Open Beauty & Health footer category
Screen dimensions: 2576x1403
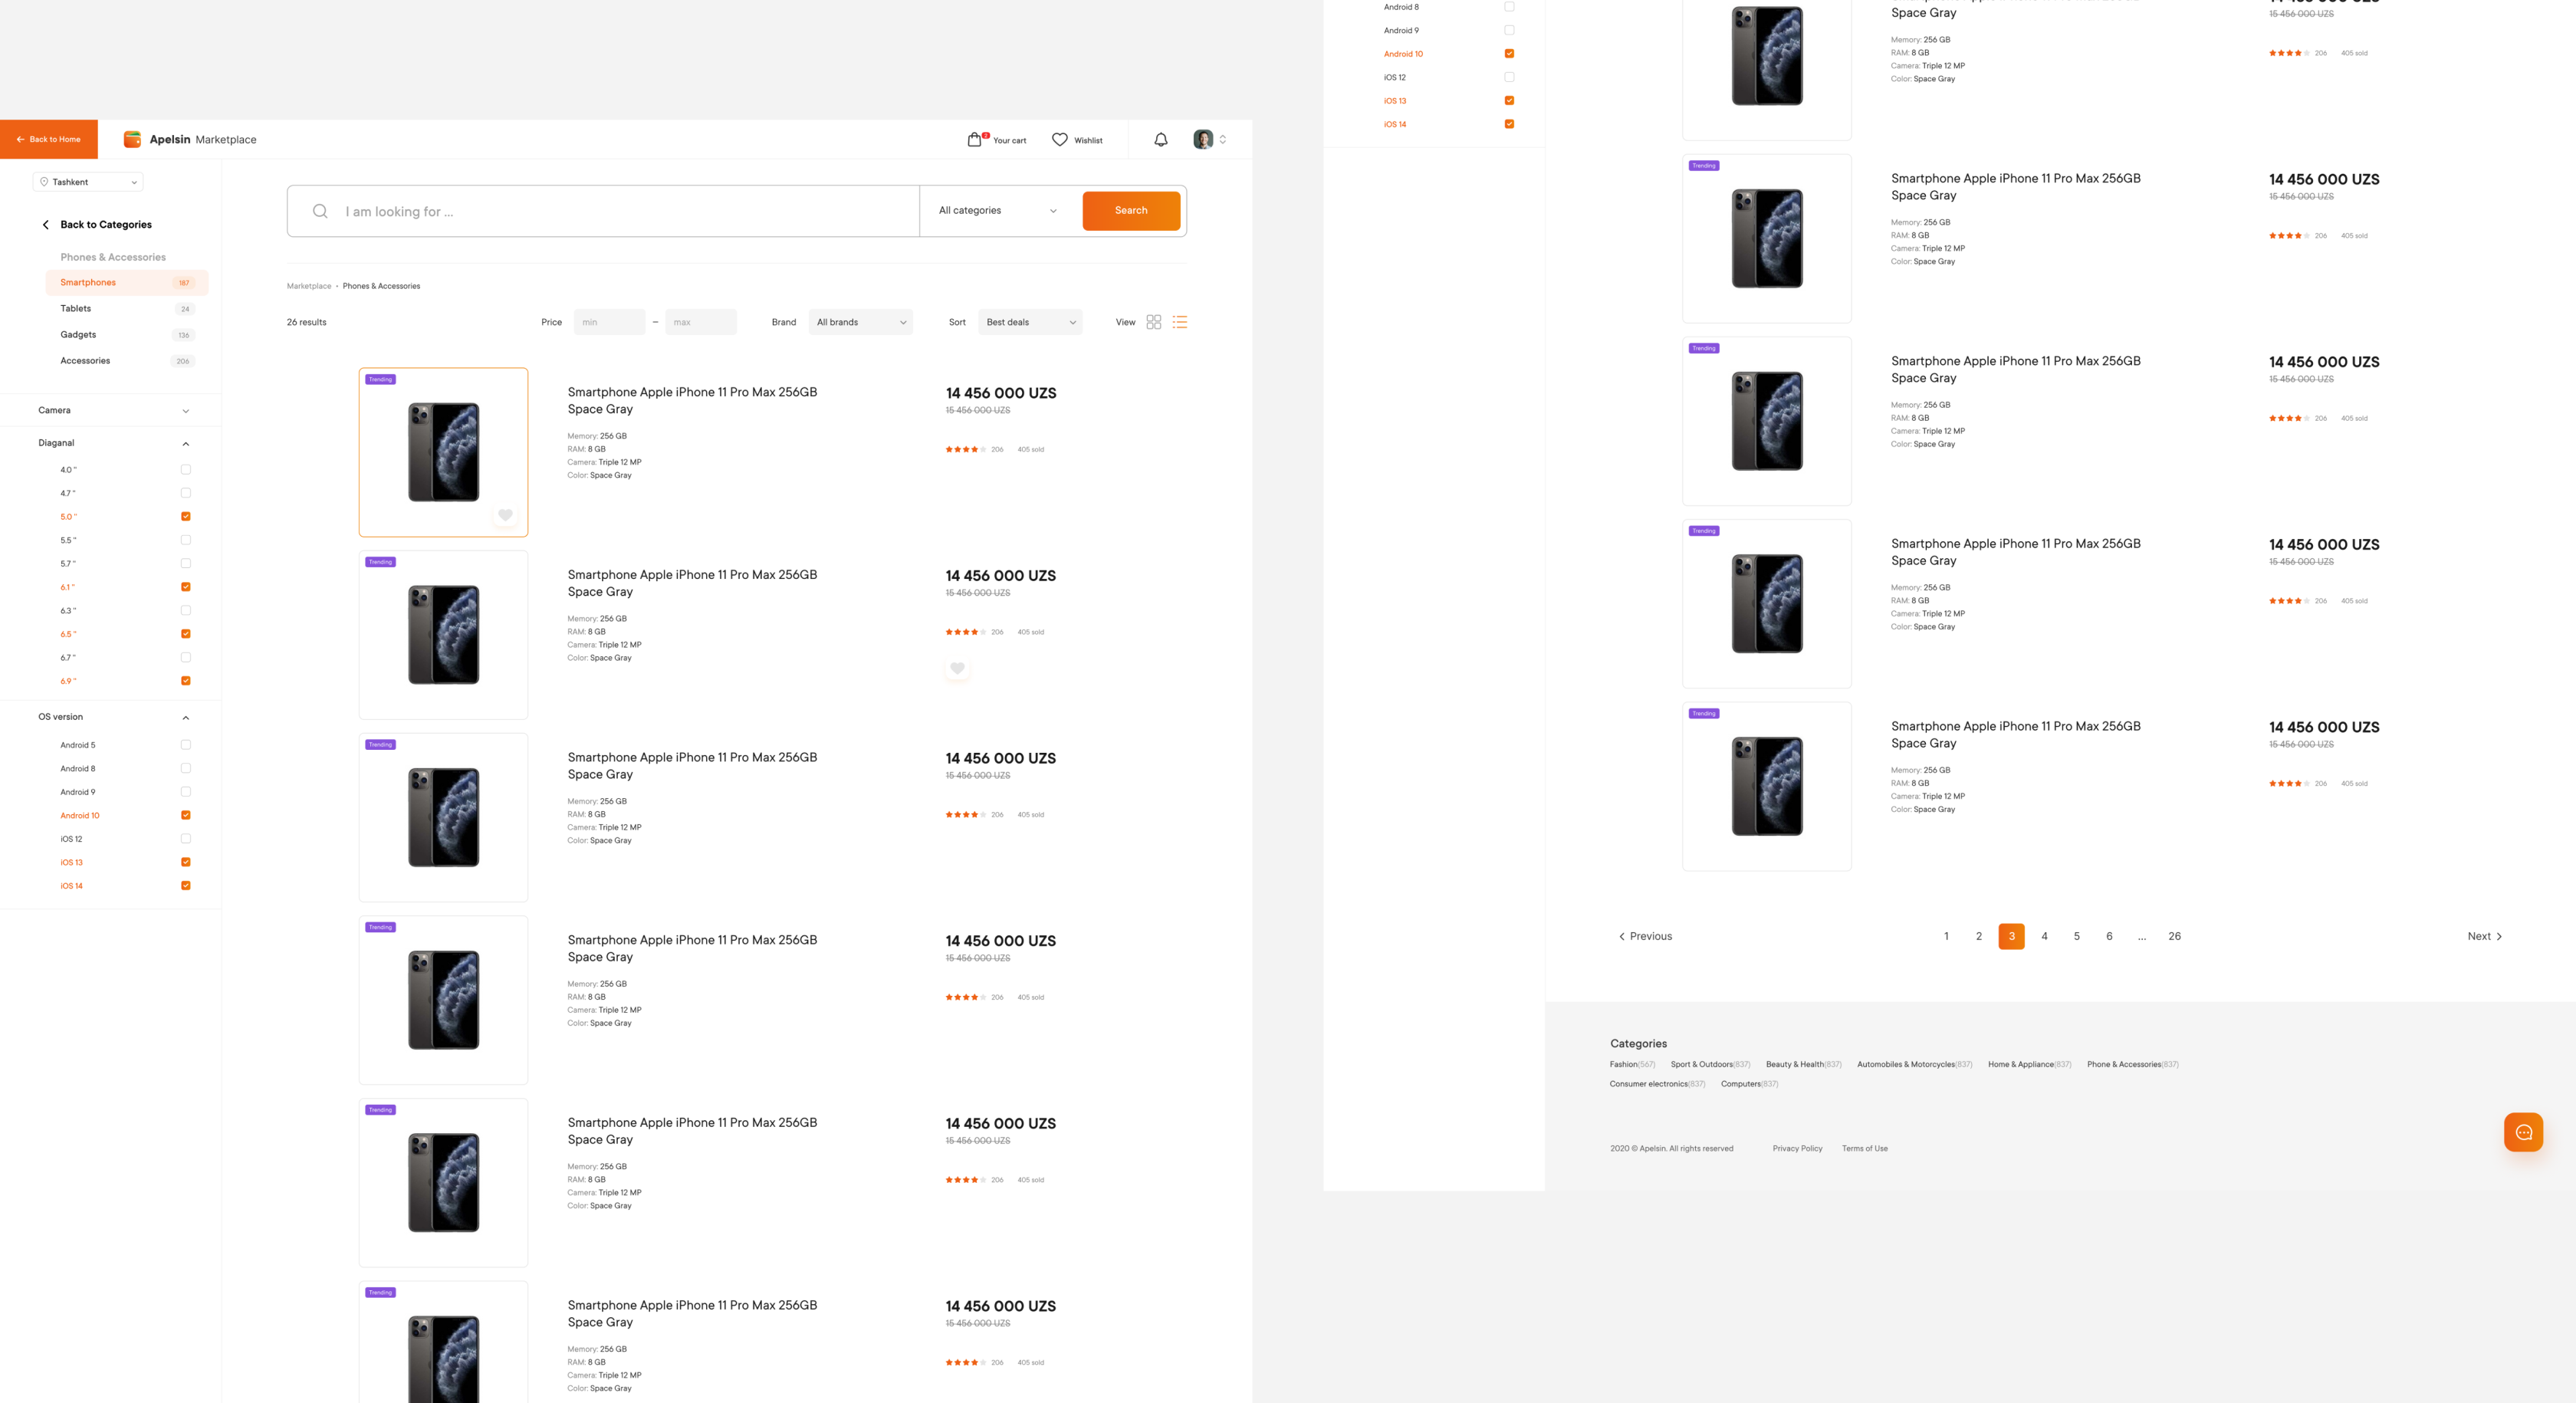click(1803, 1064)
